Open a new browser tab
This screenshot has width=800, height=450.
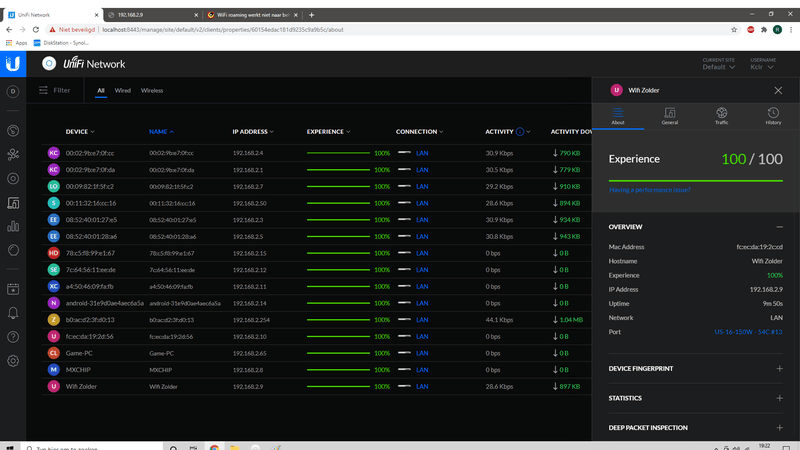coord(311,15)
